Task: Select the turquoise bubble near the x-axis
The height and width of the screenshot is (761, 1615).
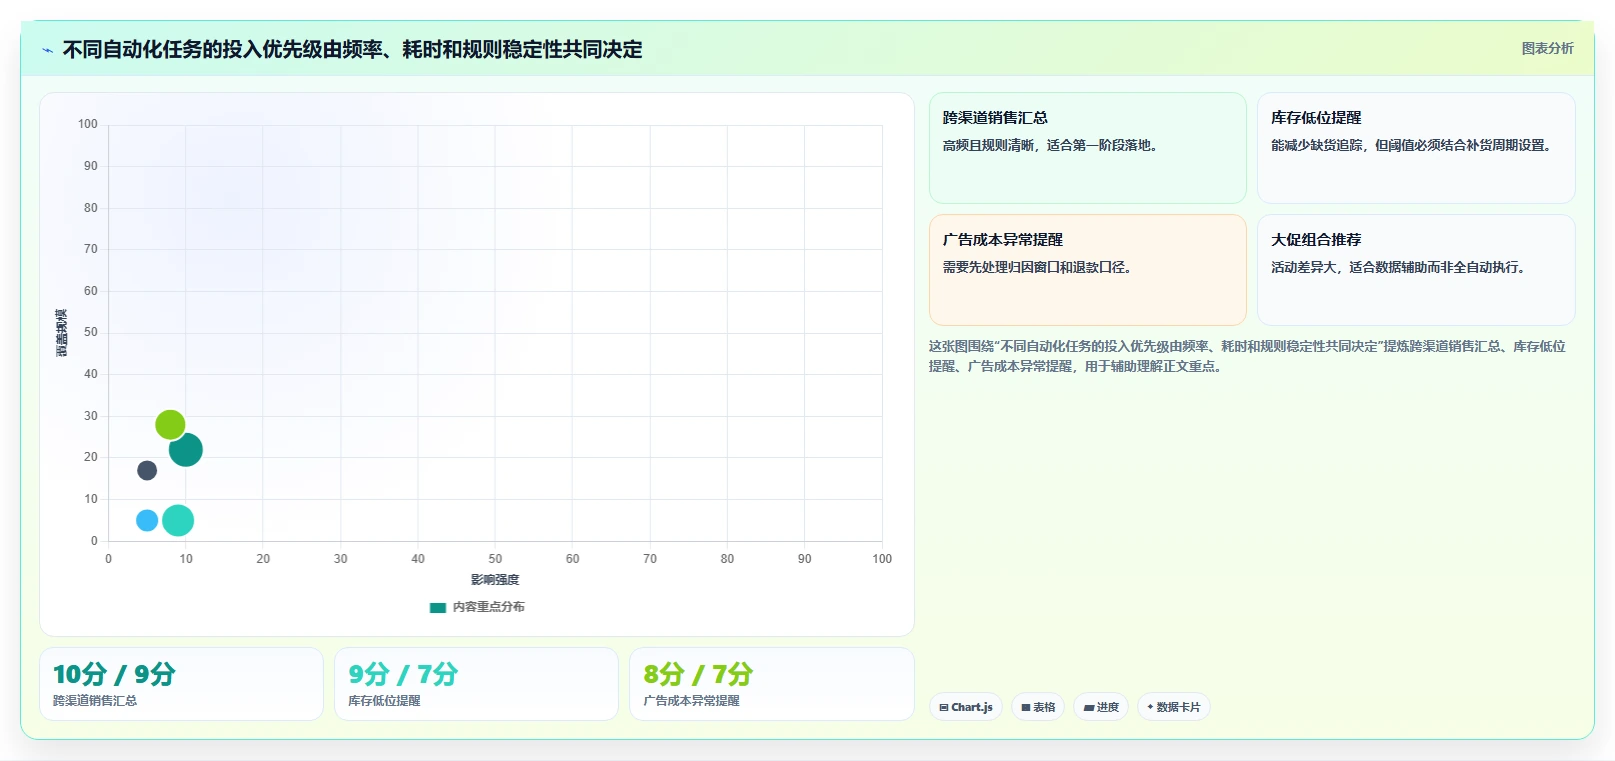Action: pyautogui.click(x=178, y=520)
